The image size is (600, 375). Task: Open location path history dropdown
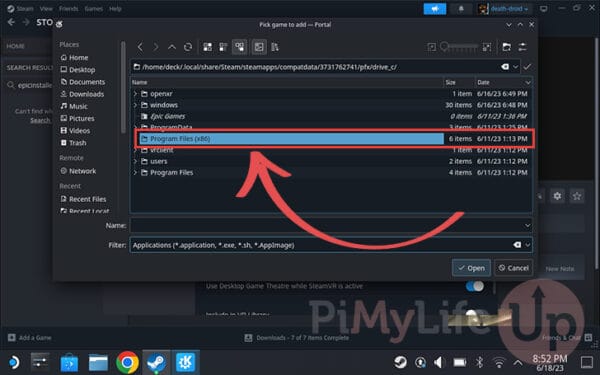515,67
